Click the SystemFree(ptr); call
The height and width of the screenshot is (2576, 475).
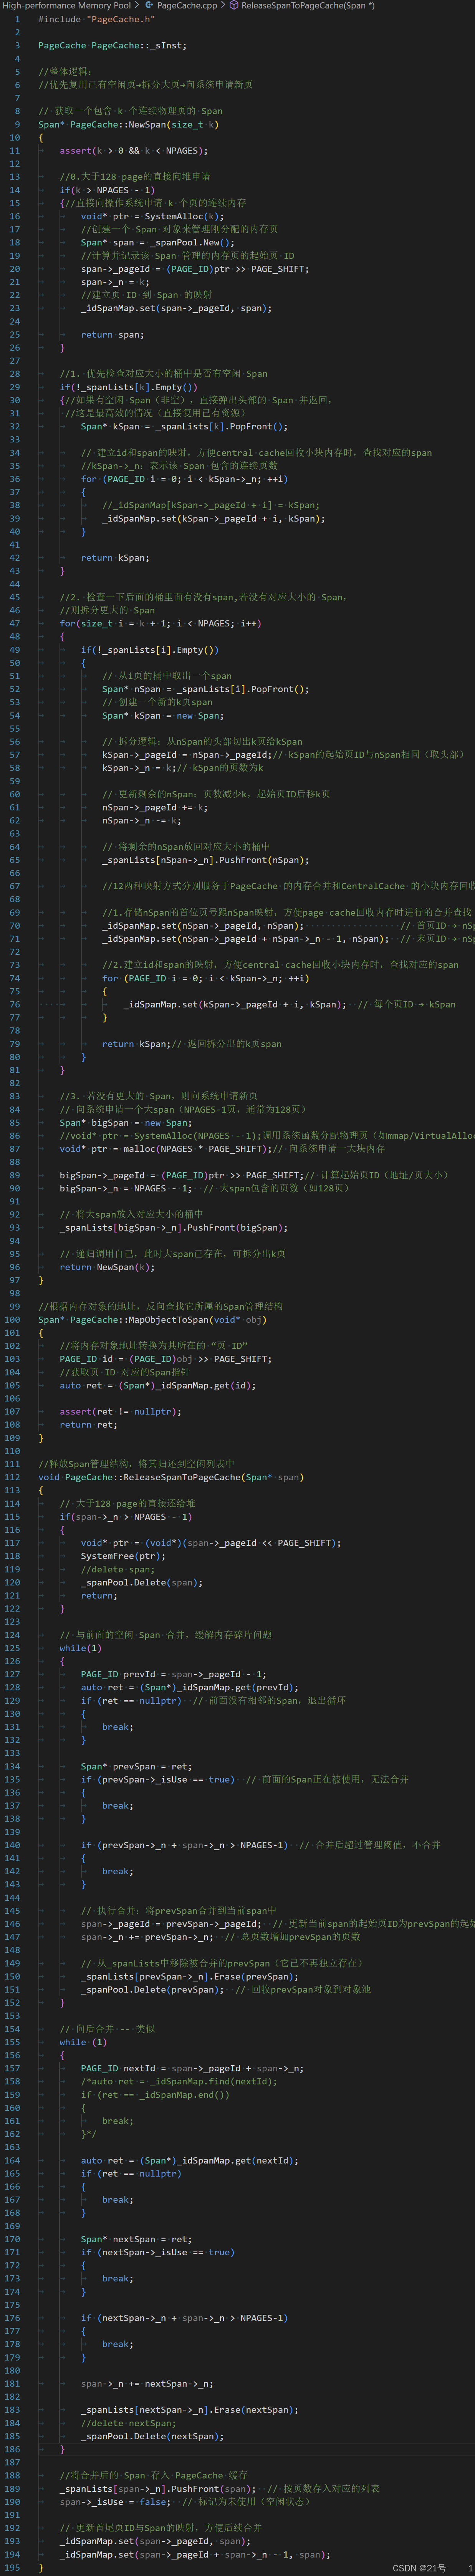click(123, 1555)
